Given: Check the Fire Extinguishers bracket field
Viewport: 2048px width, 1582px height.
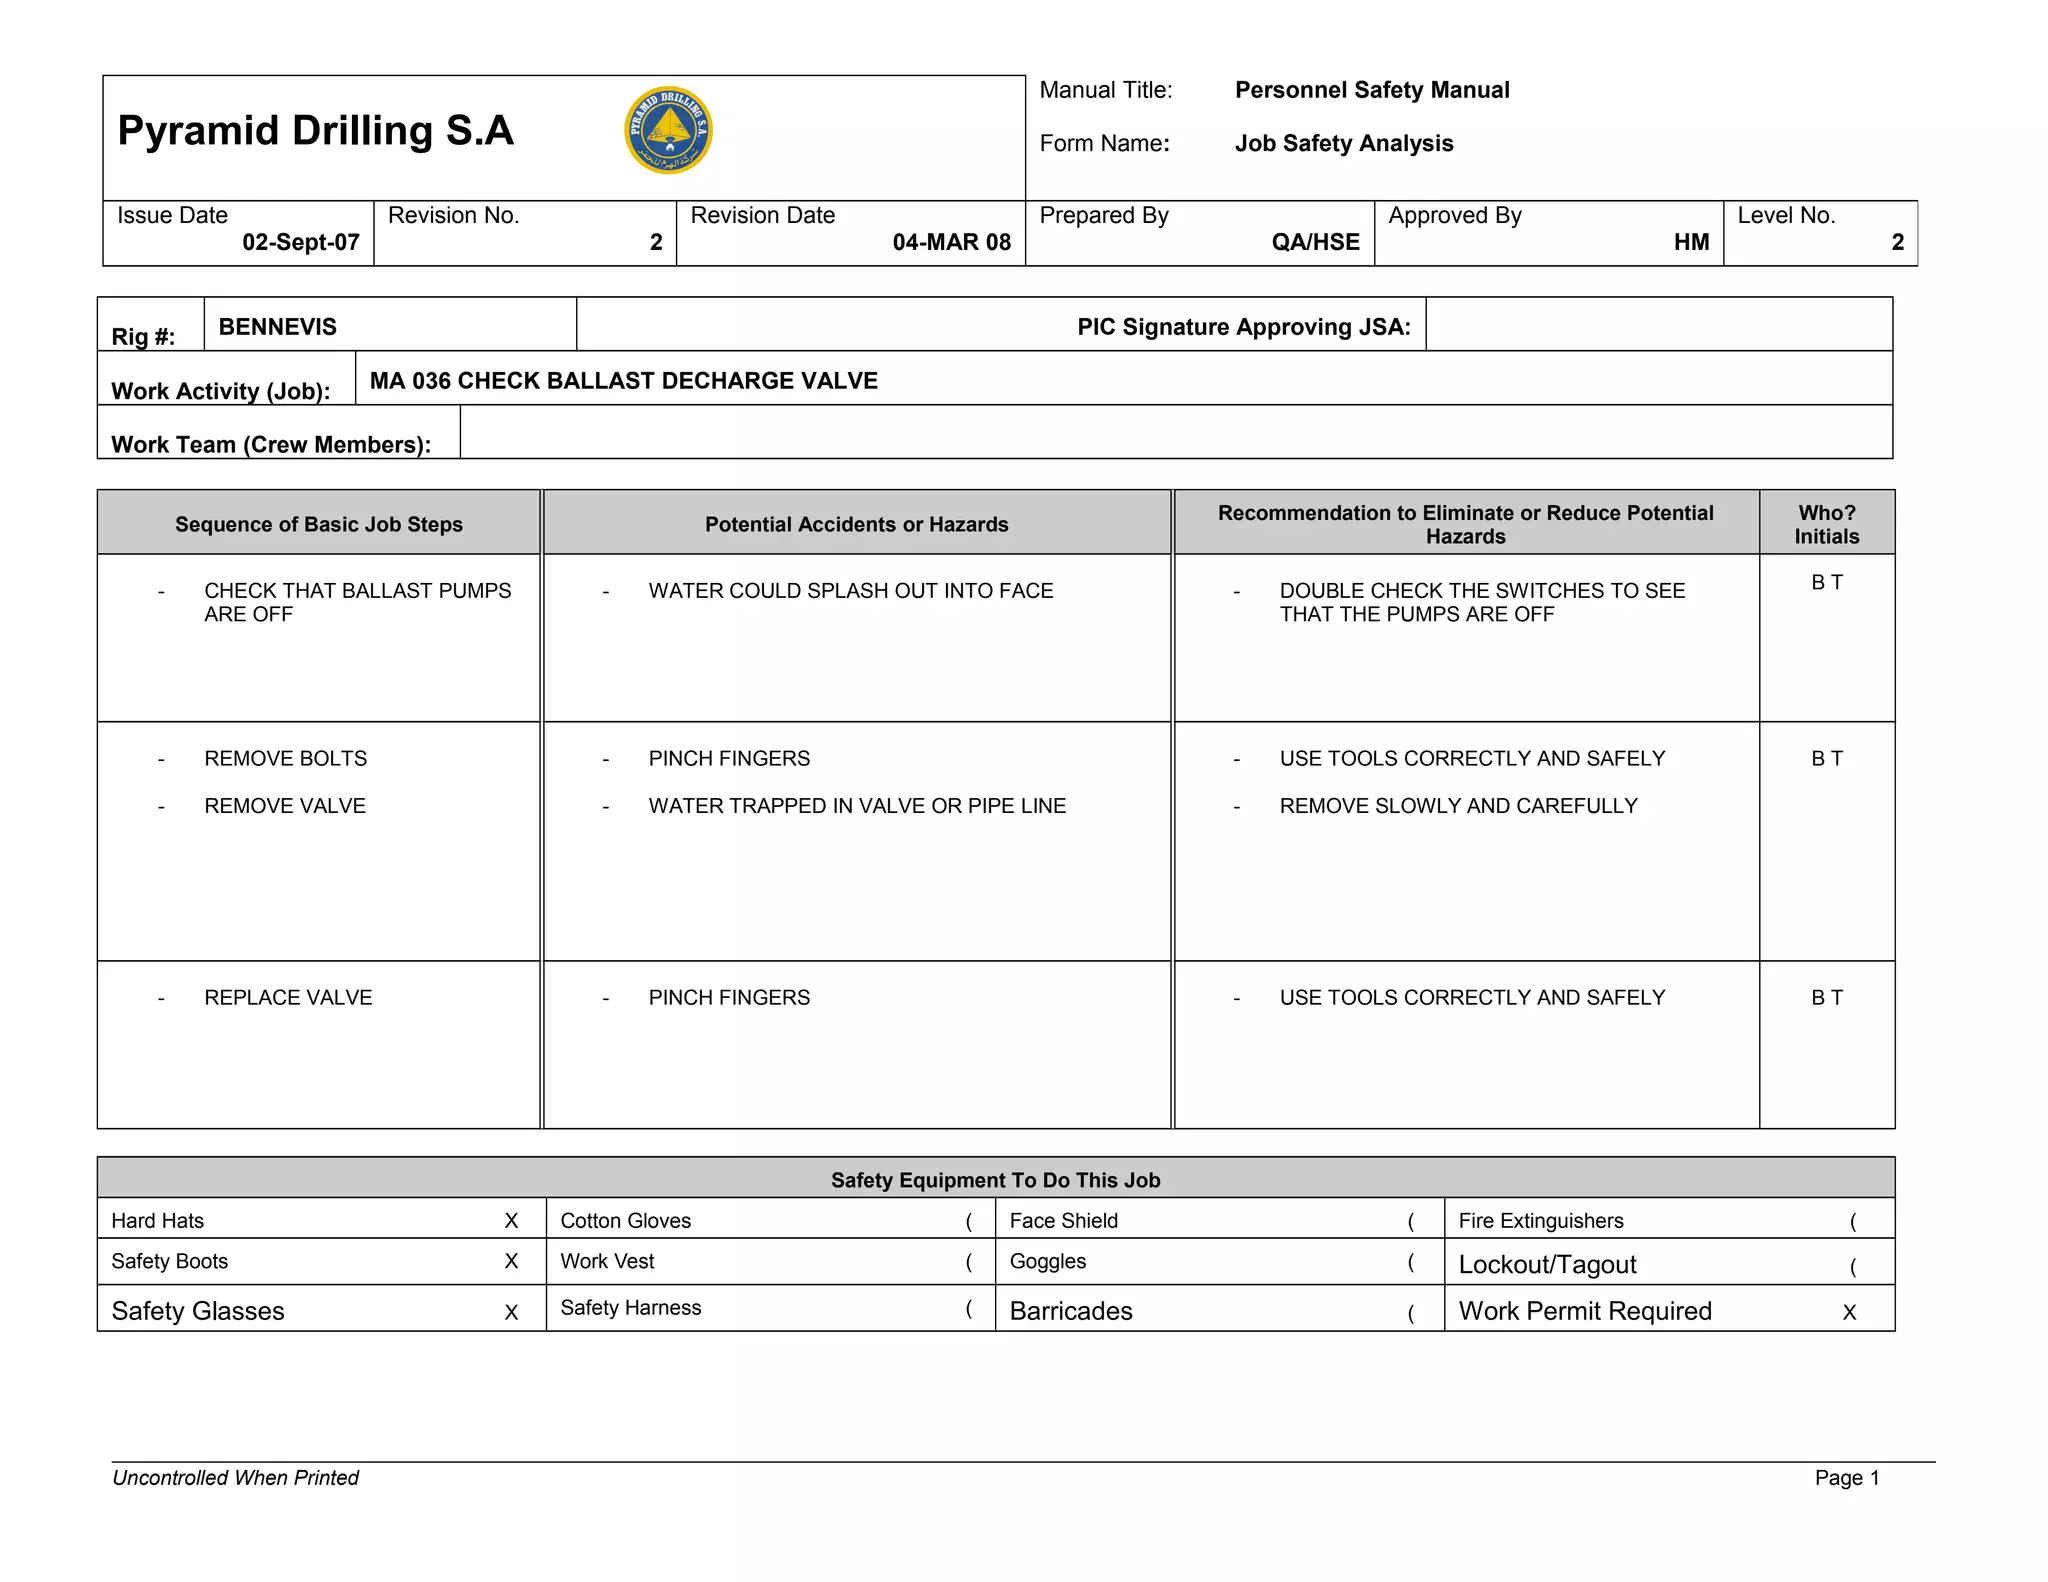Looking at the screenshot, I should pyautogui.click(x=1853, y=1221).
